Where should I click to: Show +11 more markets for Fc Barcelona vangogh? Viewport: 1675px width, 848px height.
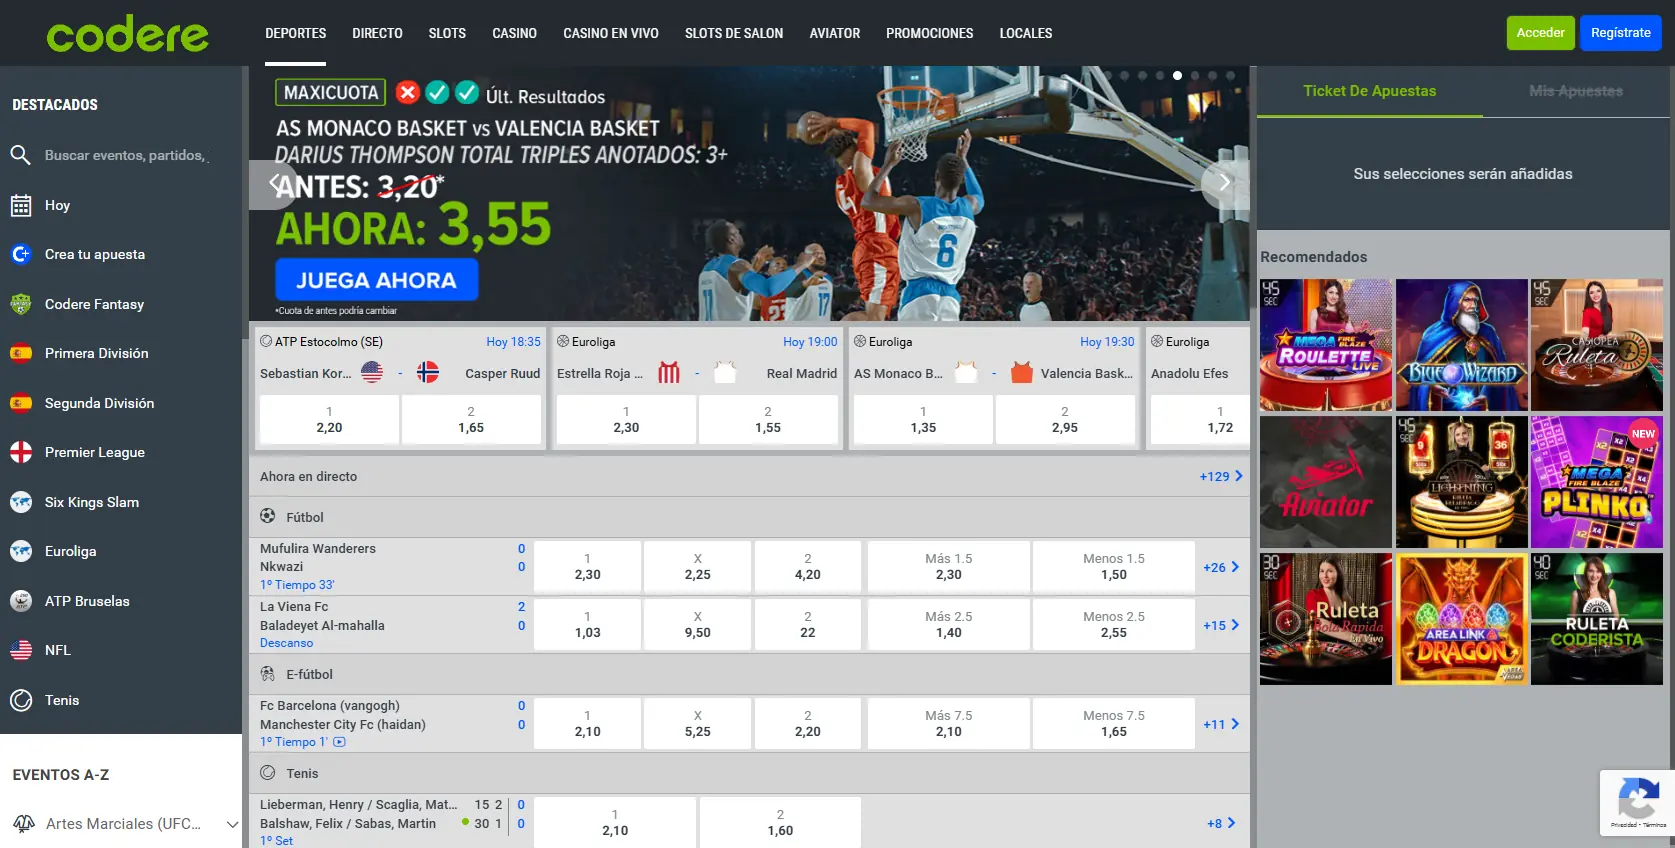click(x=1221, y=724)
